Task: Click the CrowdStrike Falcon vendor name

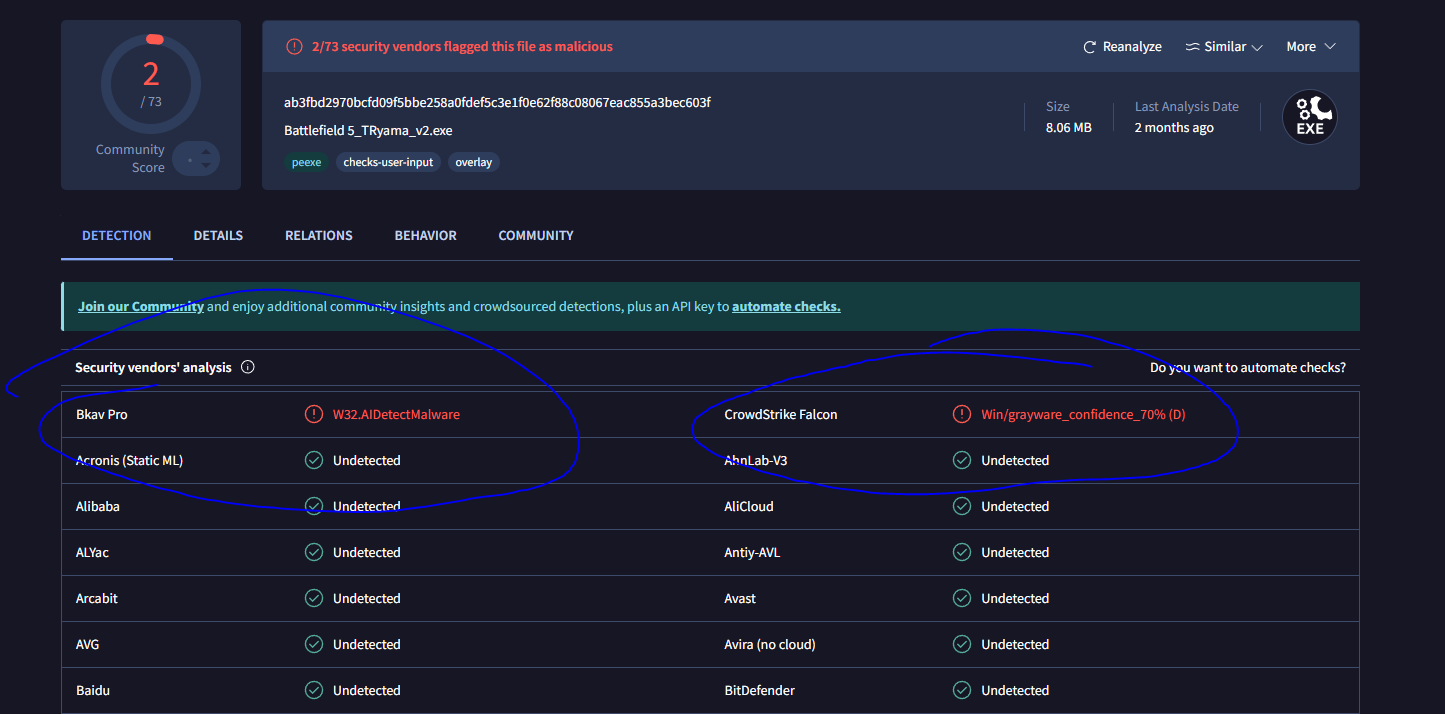Action: (x=781, y=414)
